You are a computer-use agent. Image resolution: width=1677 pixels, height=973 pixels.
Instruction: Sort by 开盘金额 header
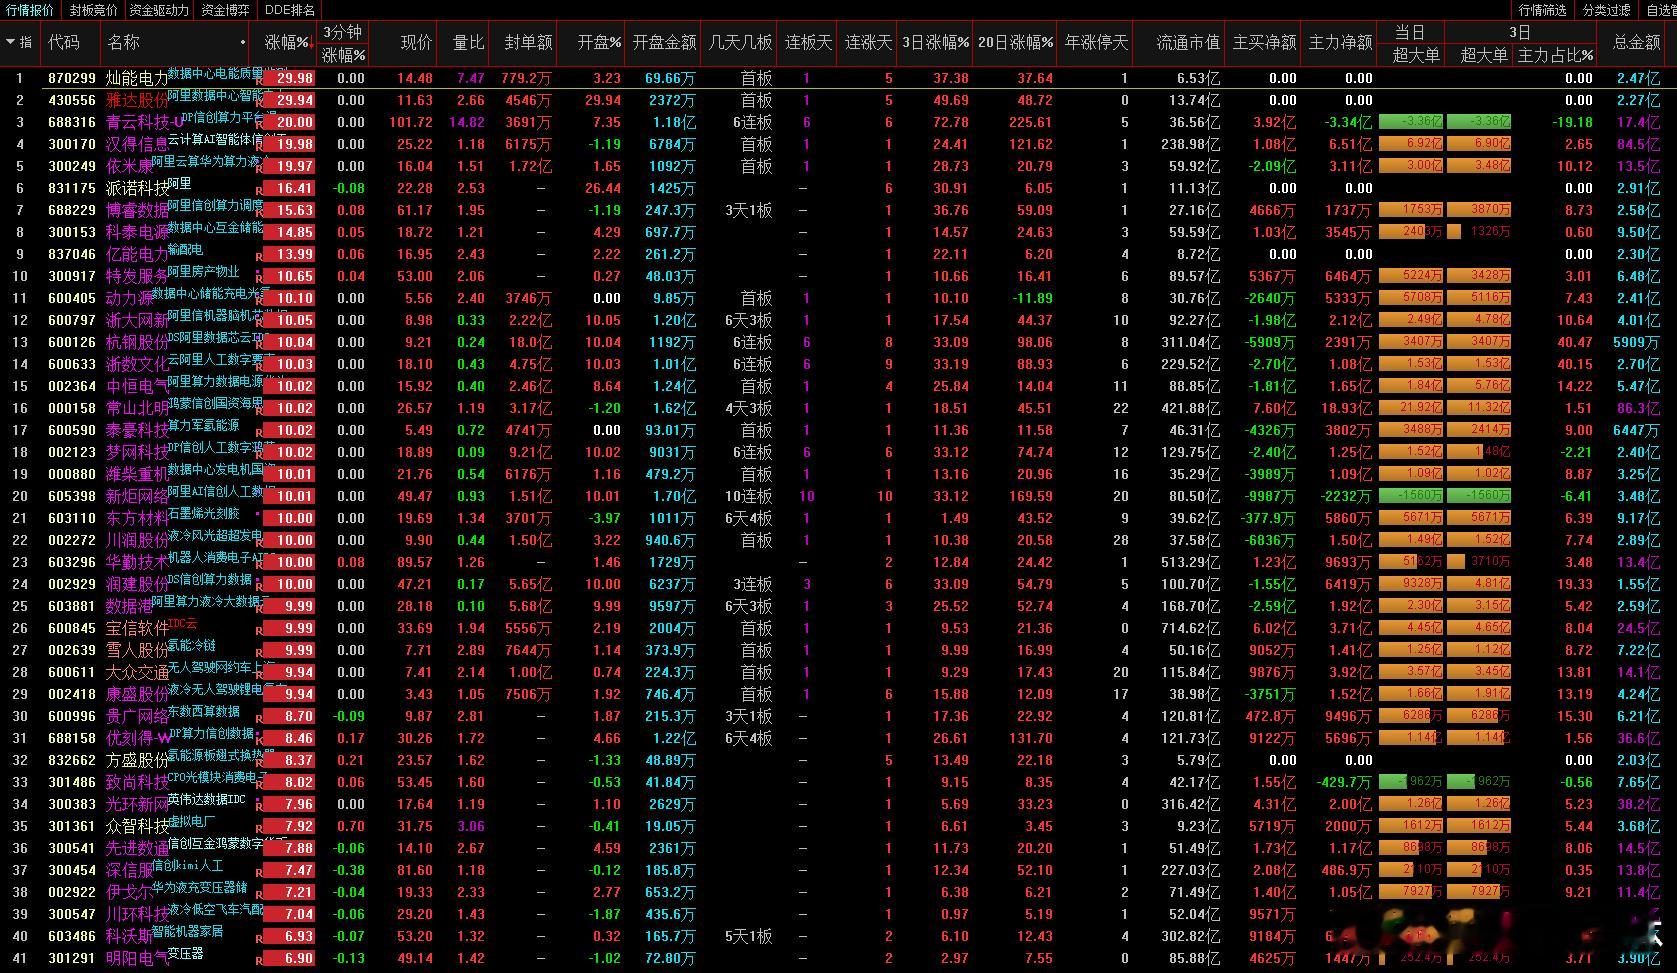(x=664, y=42)
